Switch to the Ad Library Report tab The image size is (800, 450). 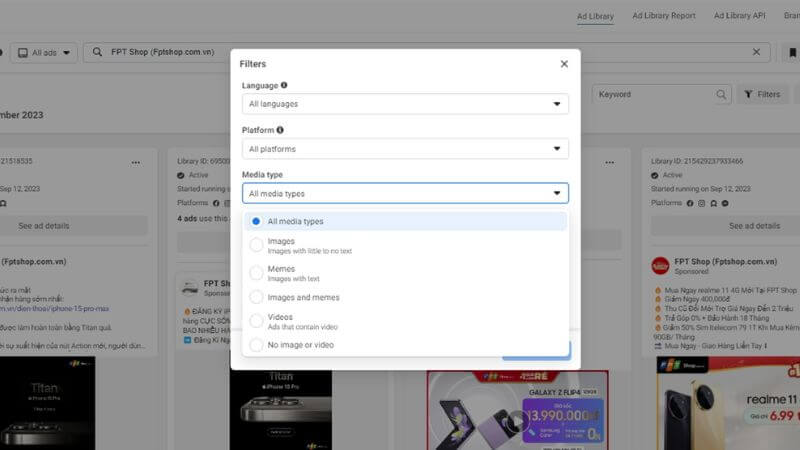(663, 16)
